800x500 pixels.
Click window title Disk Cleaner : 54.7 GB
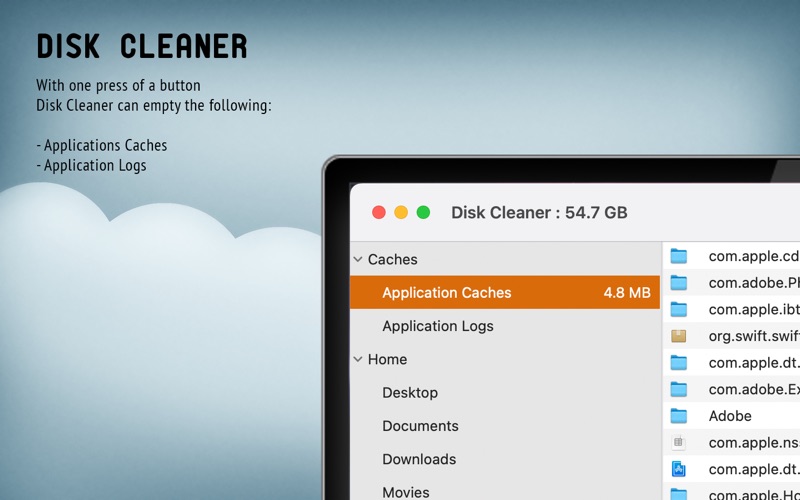point(539,212)
